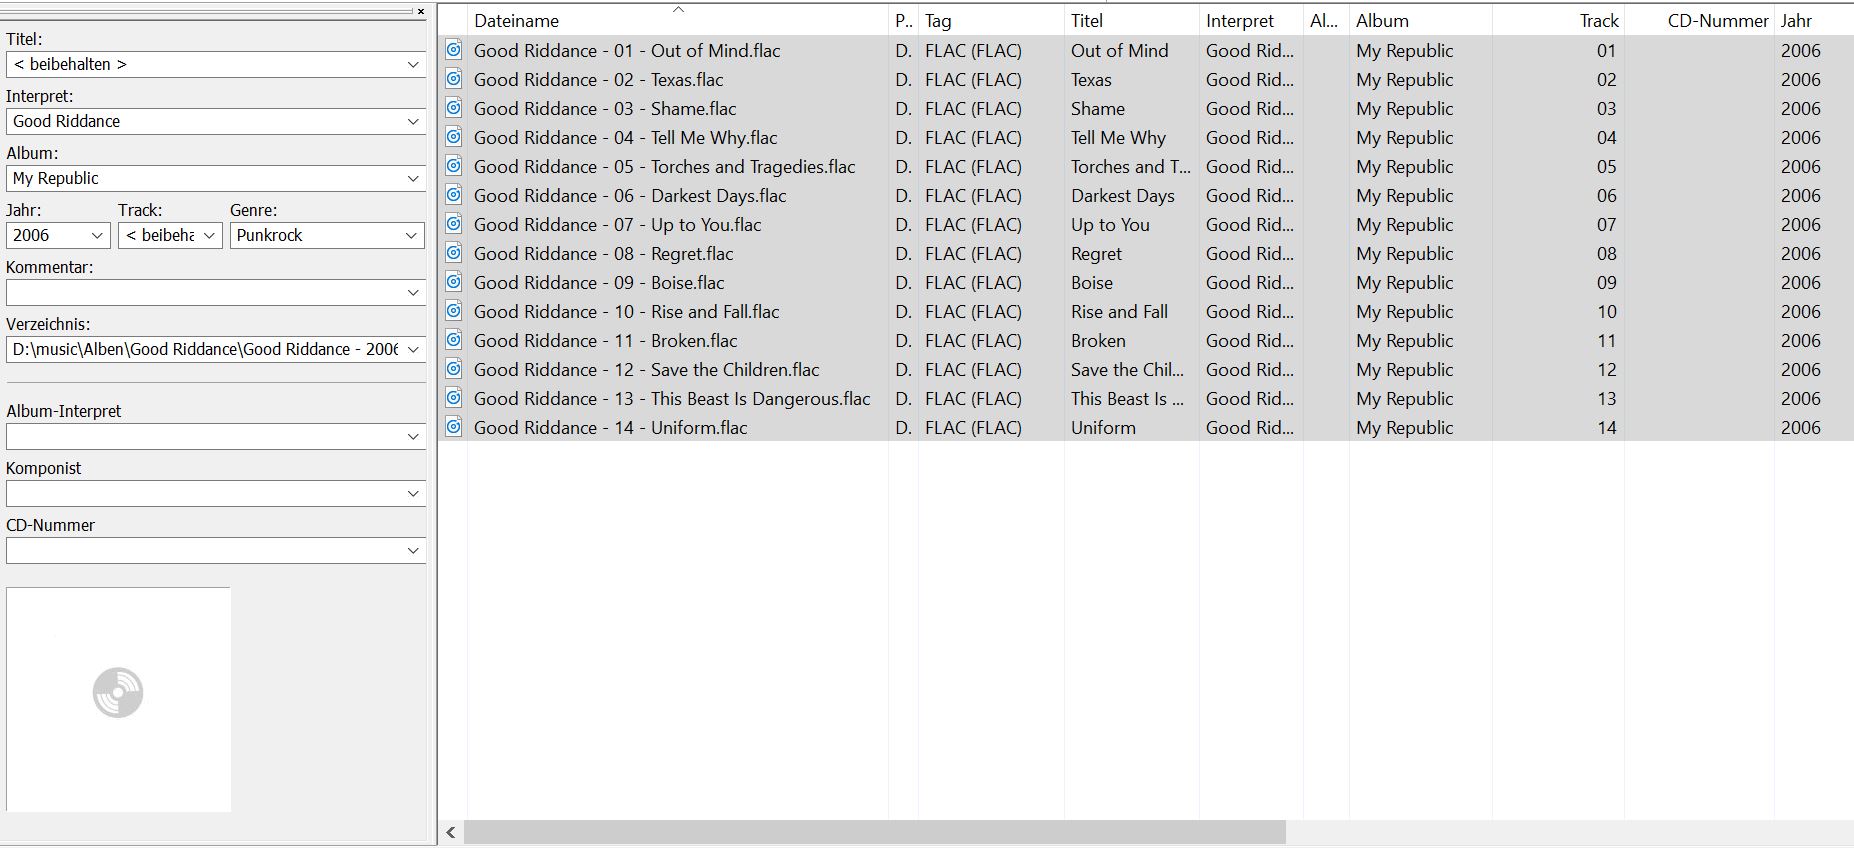Click the Titel cell 'Up to You'
Screen dimensions: 1854x848
tap(1110, 224)
